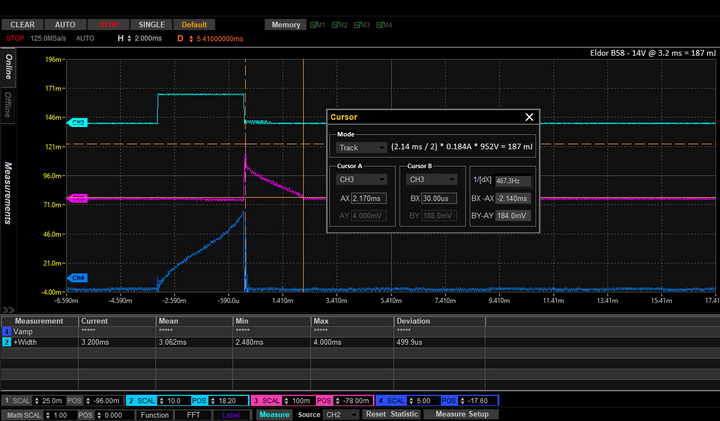Open the Measurements side tab
Screen dimensions: 720x421
click(8, 192)
